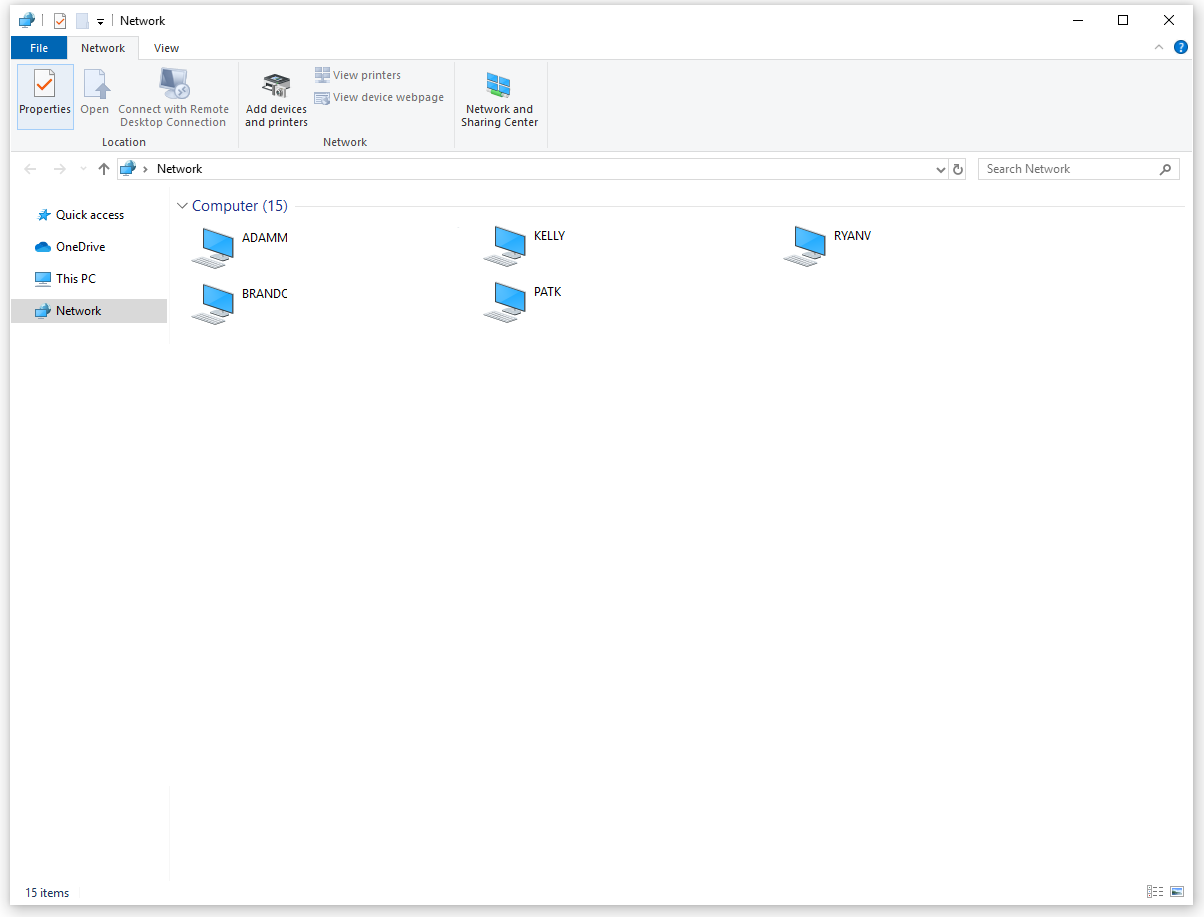This screenshot has width=1204, height=917.
Task: Minimize the ribbon with chevron
Action: tap(1159, 47)
